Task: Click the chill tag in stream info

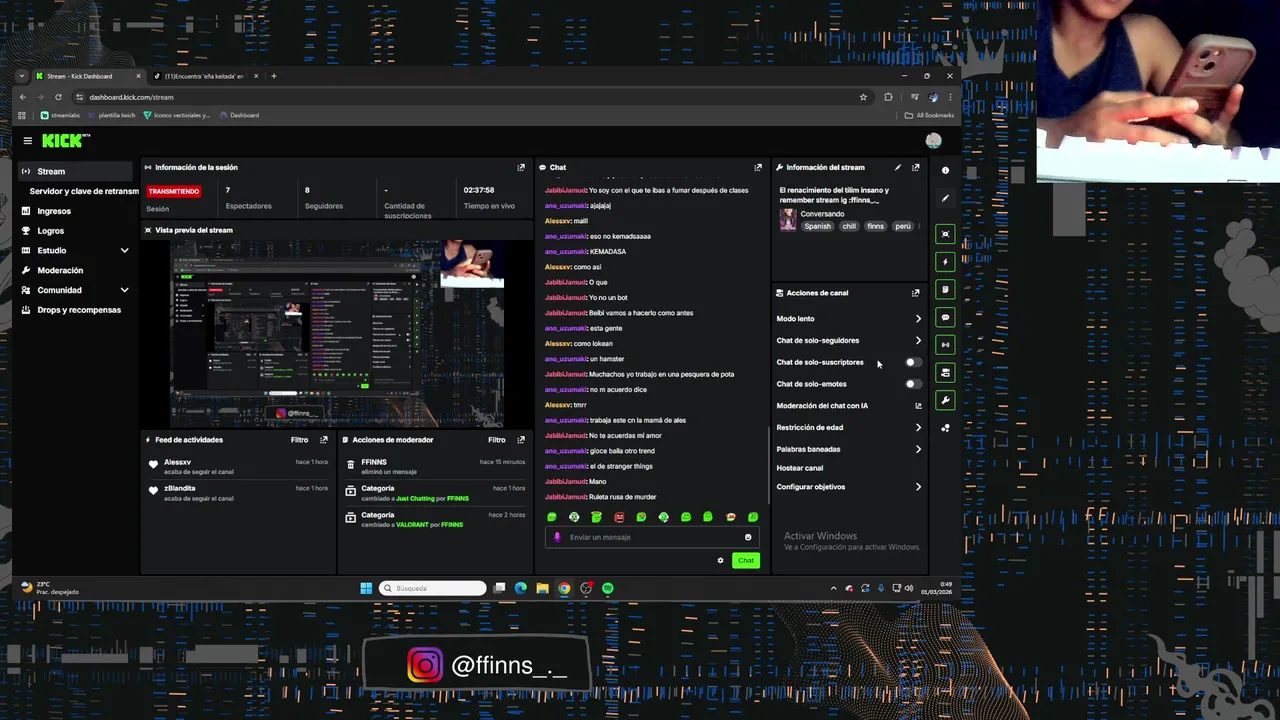Action: (849, 226)
